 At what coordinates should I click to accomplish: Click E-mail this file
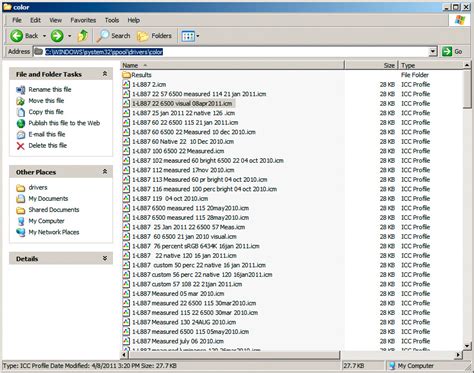coord(47,134)
